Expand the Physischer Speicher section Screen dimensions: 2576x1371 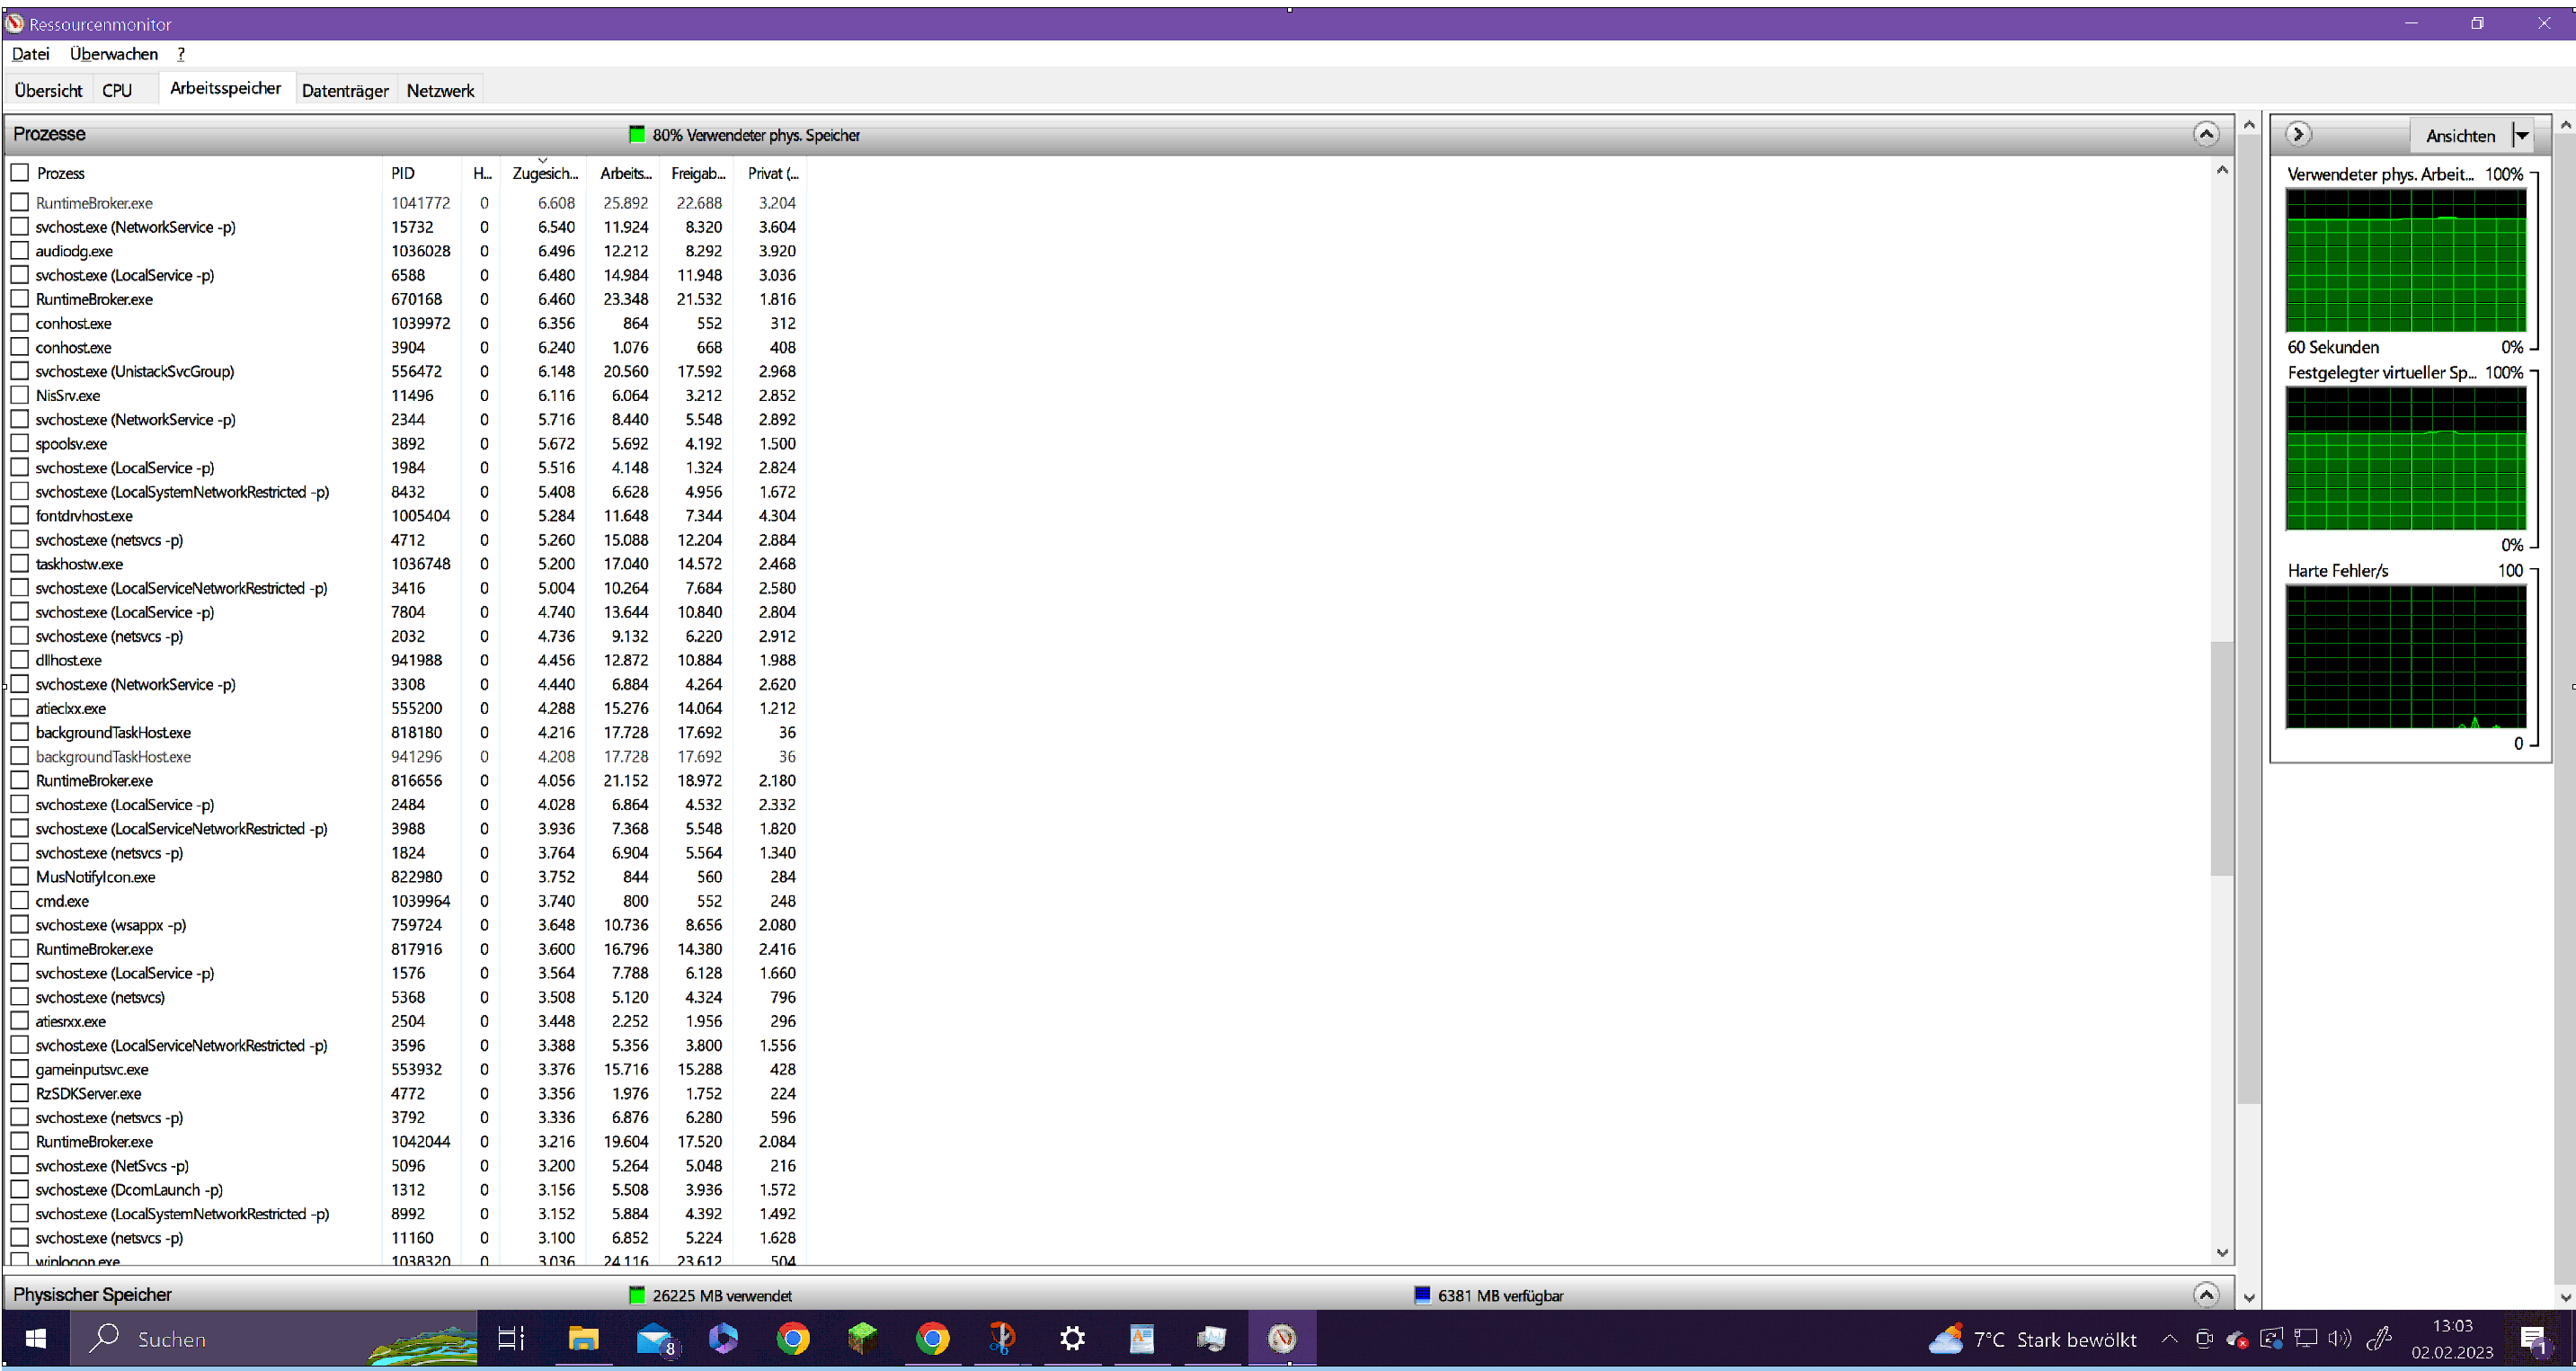tap(2206, 1294)
